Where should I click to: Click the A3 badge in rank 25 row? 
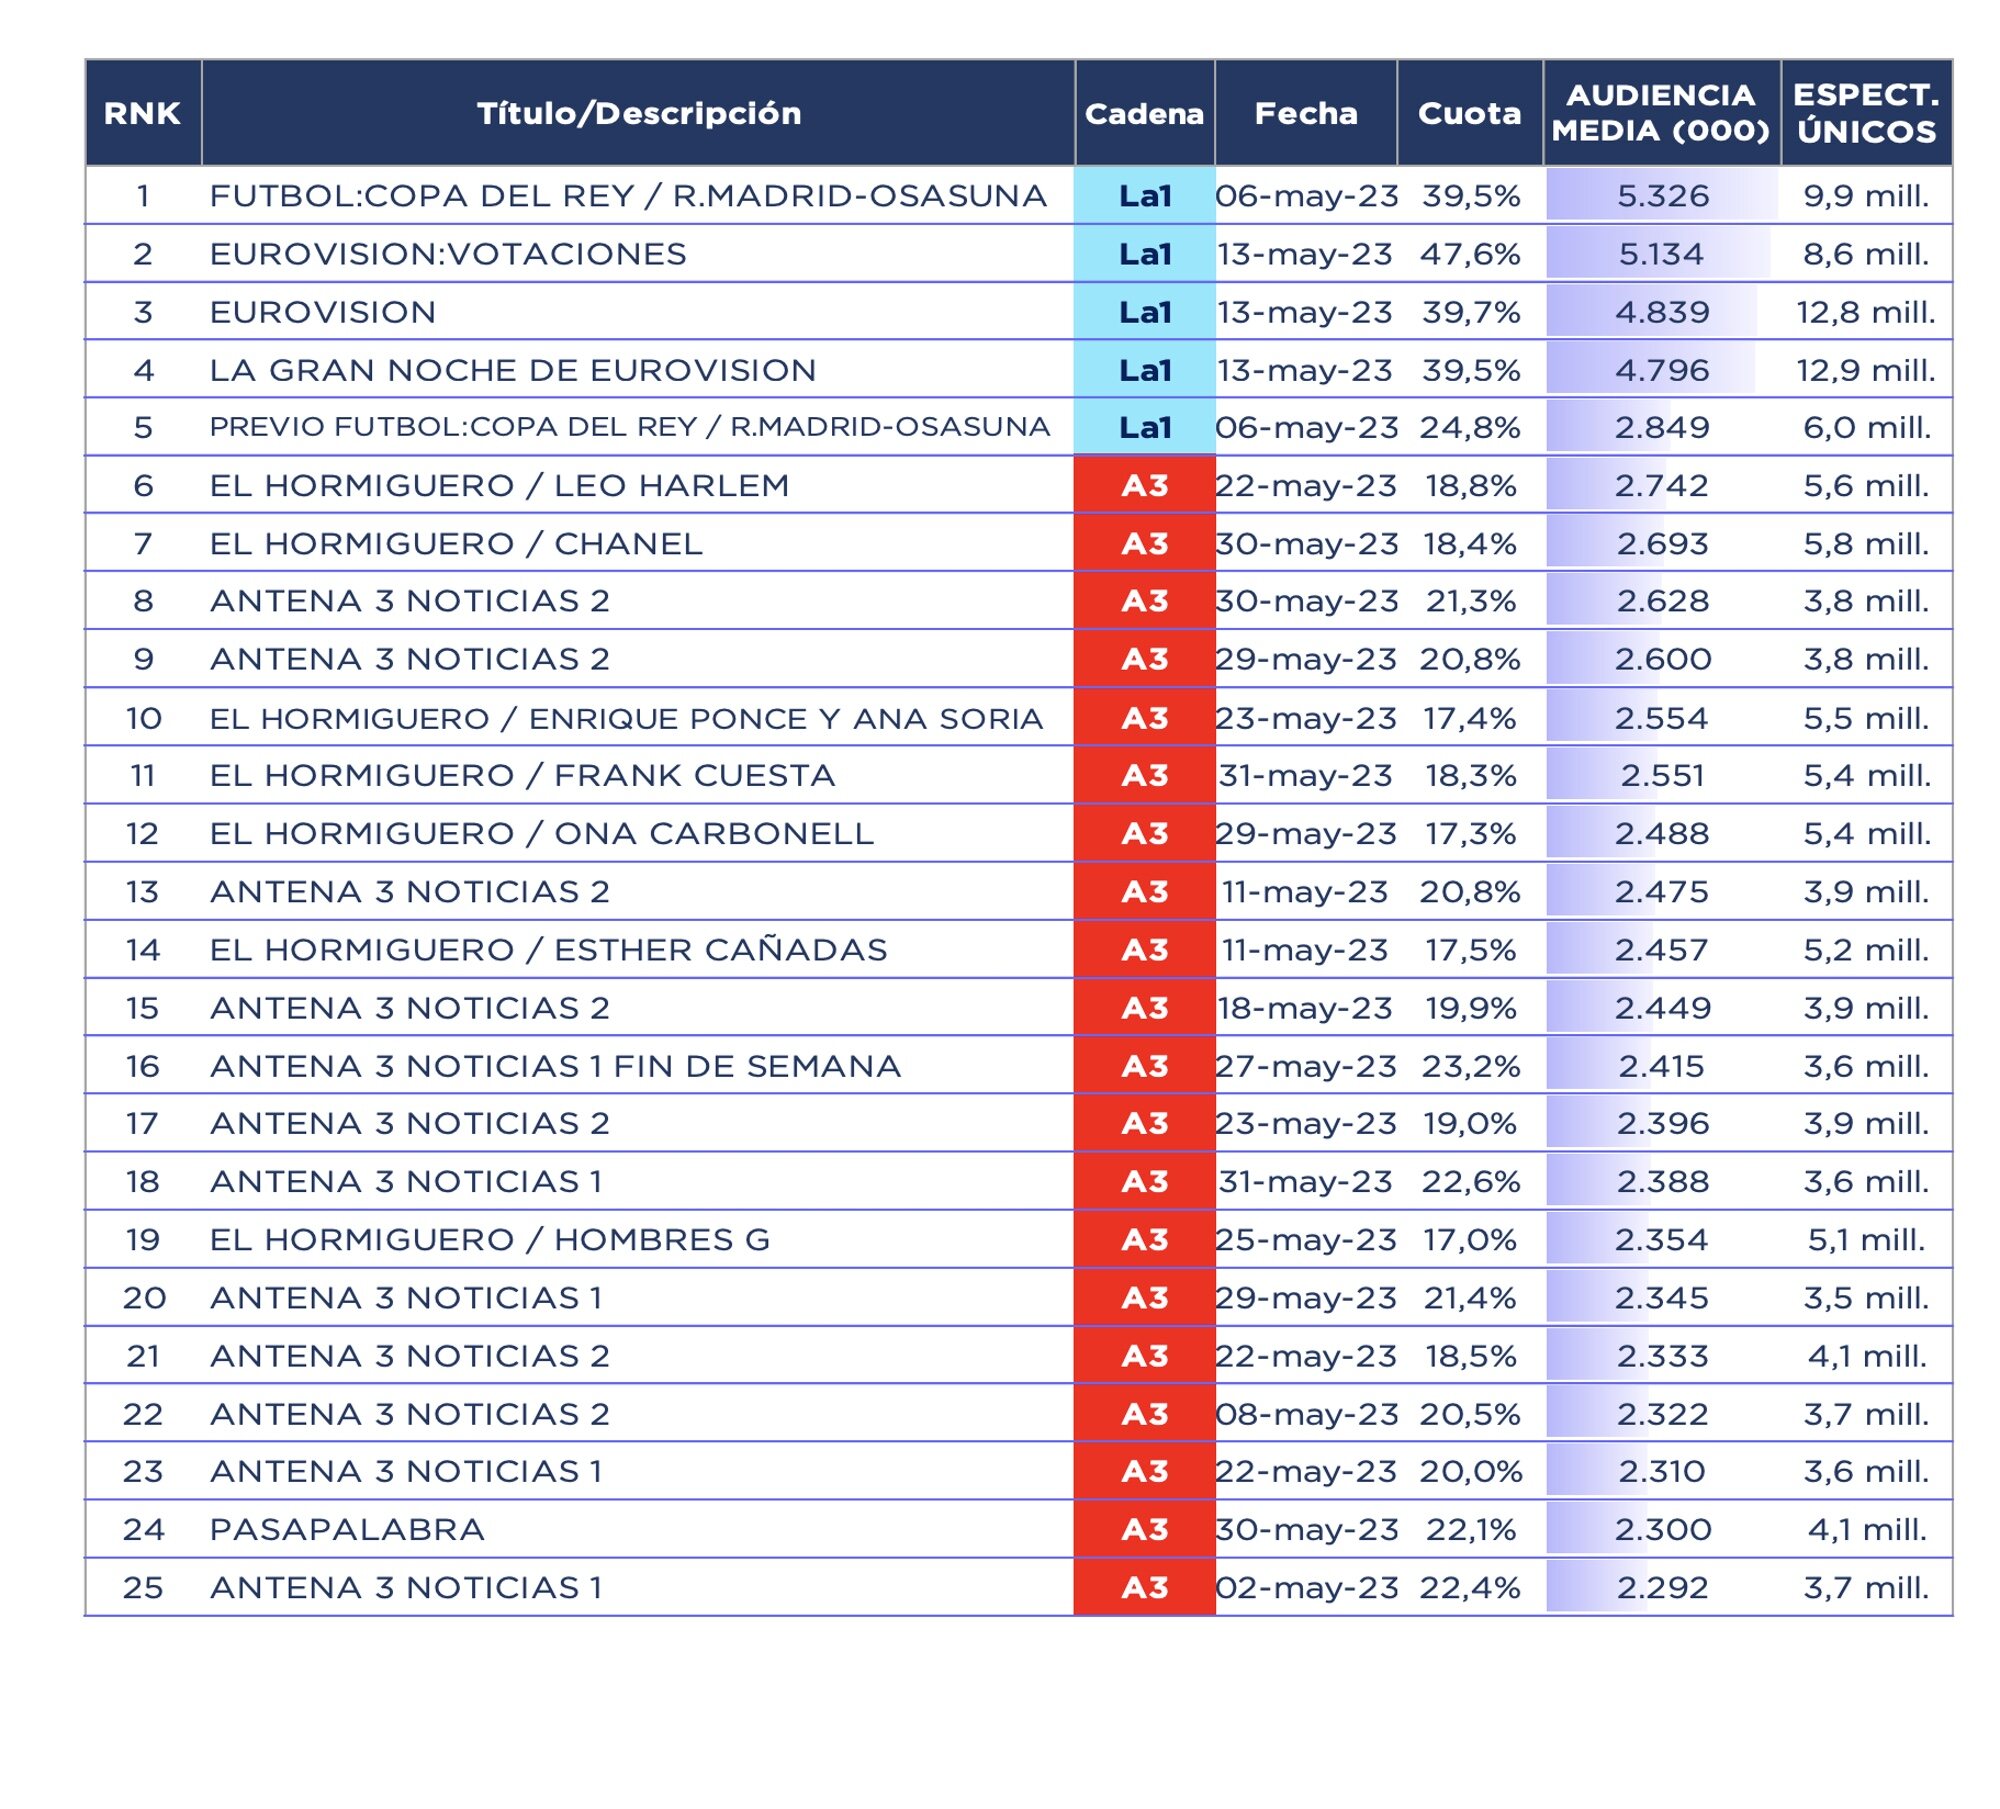[1144, 1587]
